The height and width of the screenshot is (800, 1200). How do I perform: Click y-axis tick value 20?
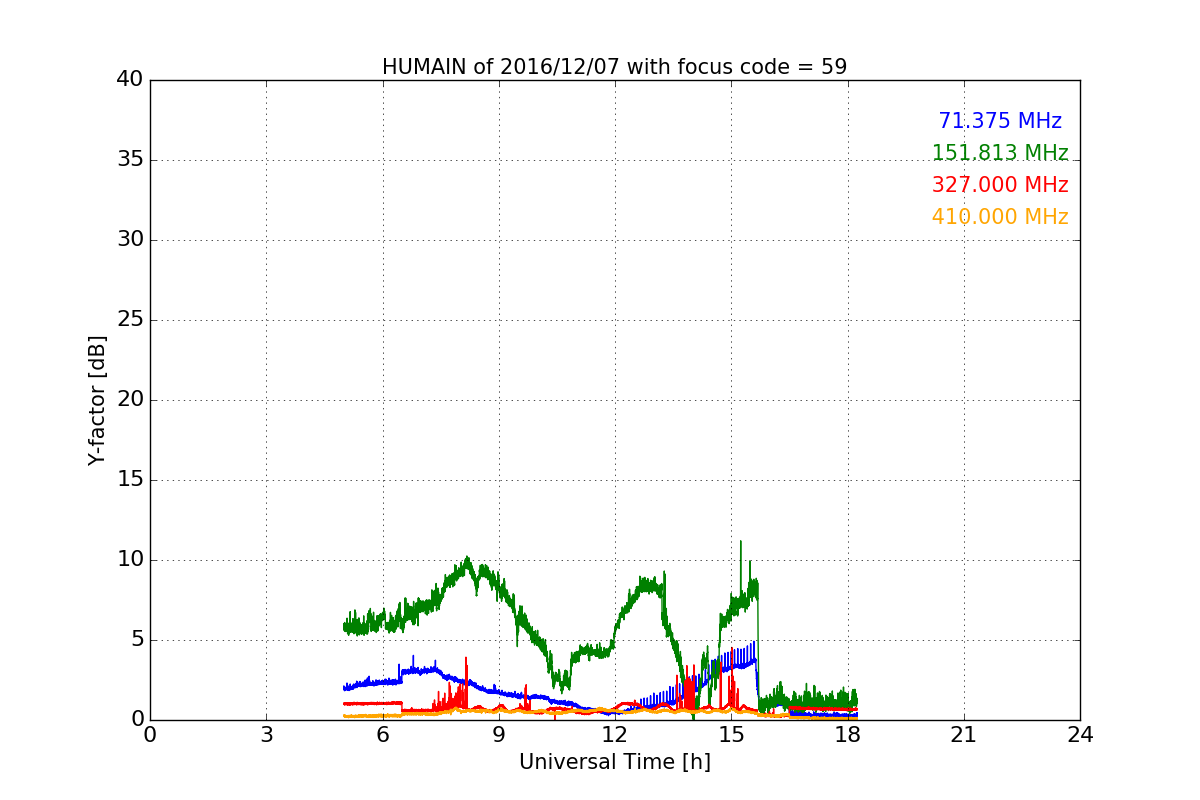point(129,400)
